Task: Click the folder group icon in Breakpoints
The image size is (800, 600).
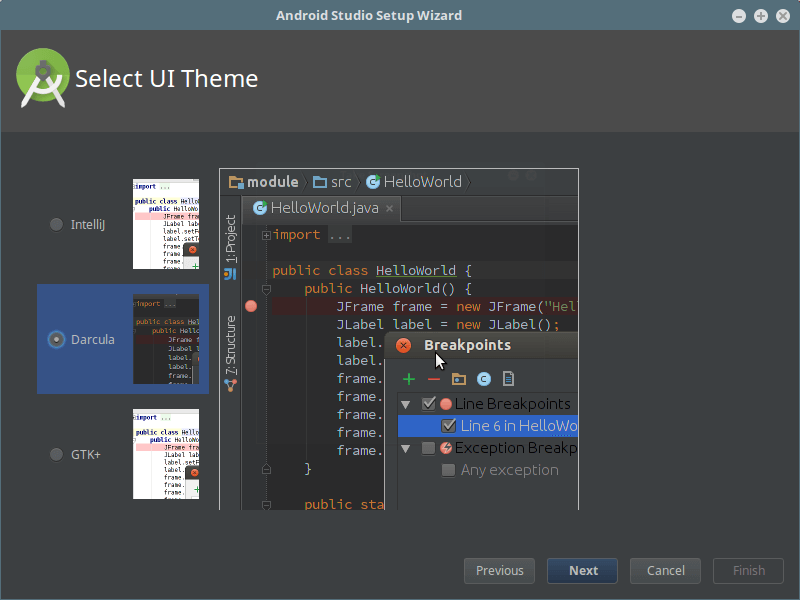Action: pos(458,379)
